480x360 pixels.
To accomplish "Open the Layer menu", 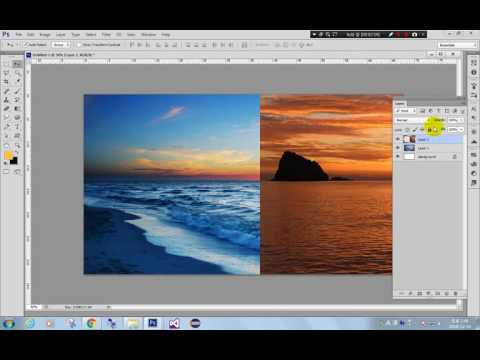I will pos(61,34).
